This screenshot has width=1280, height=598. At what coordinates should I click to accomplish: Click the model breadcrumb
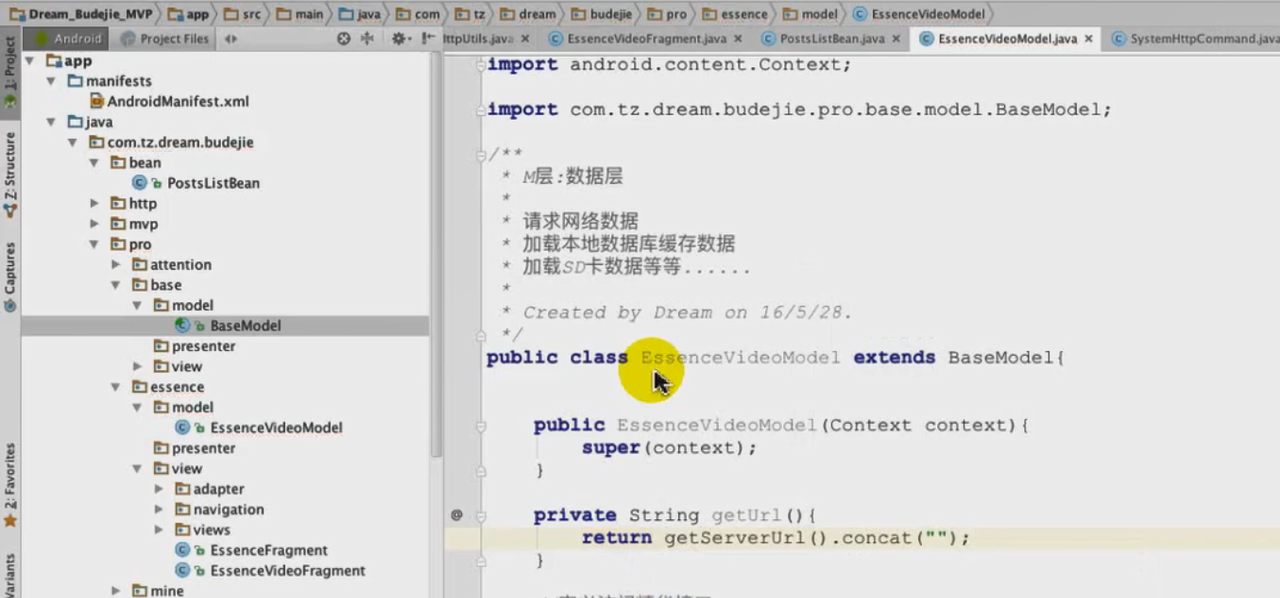811,14
